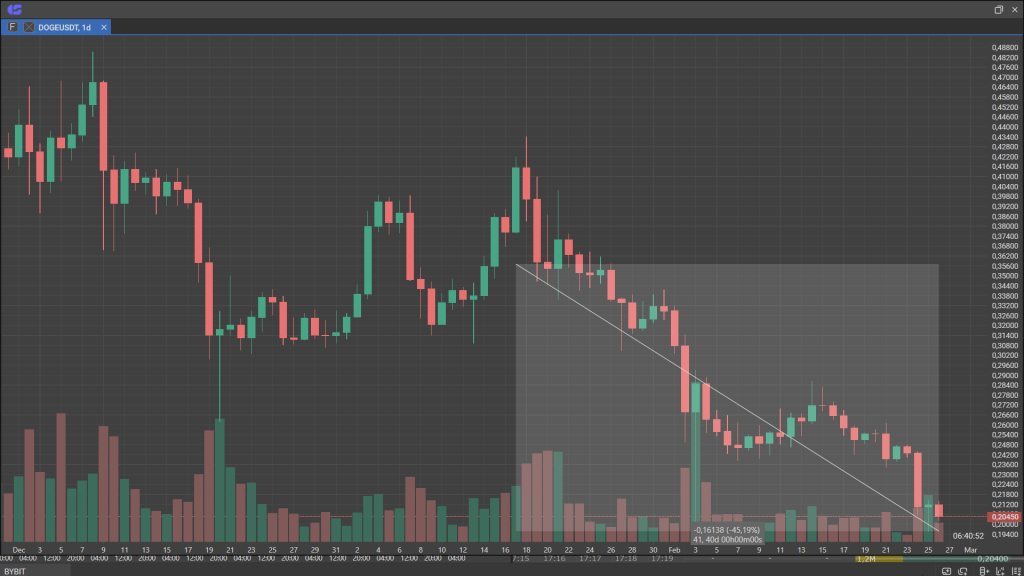
Task: Click the 06:40:52 candle countdown timer
Action: 969,536
